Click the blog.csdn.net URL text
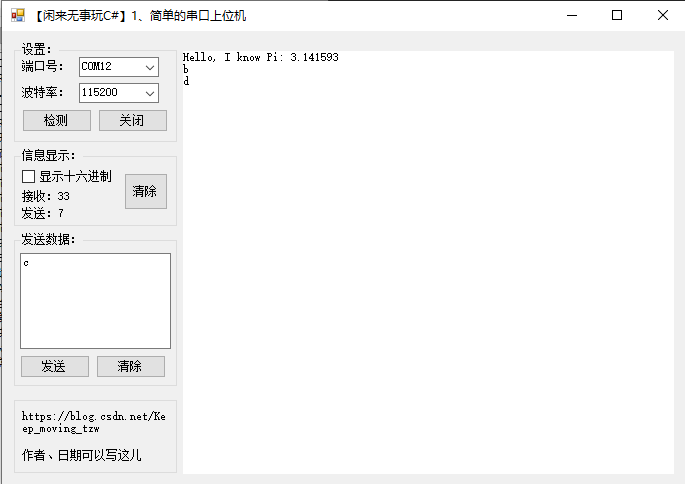 pos(93,422)
